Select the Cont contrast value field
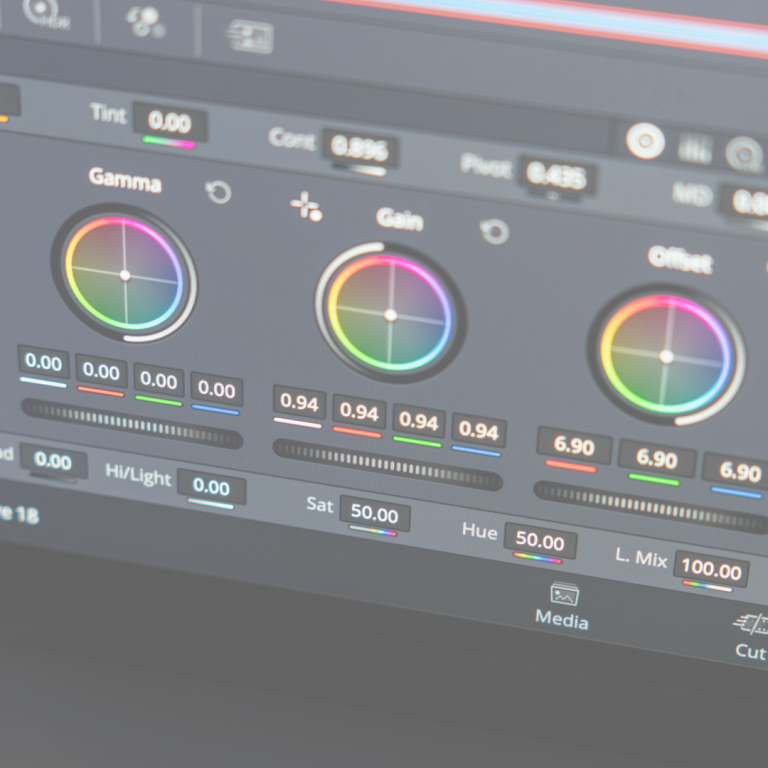This screenshot has width=768, height=768. pos(360,148)
